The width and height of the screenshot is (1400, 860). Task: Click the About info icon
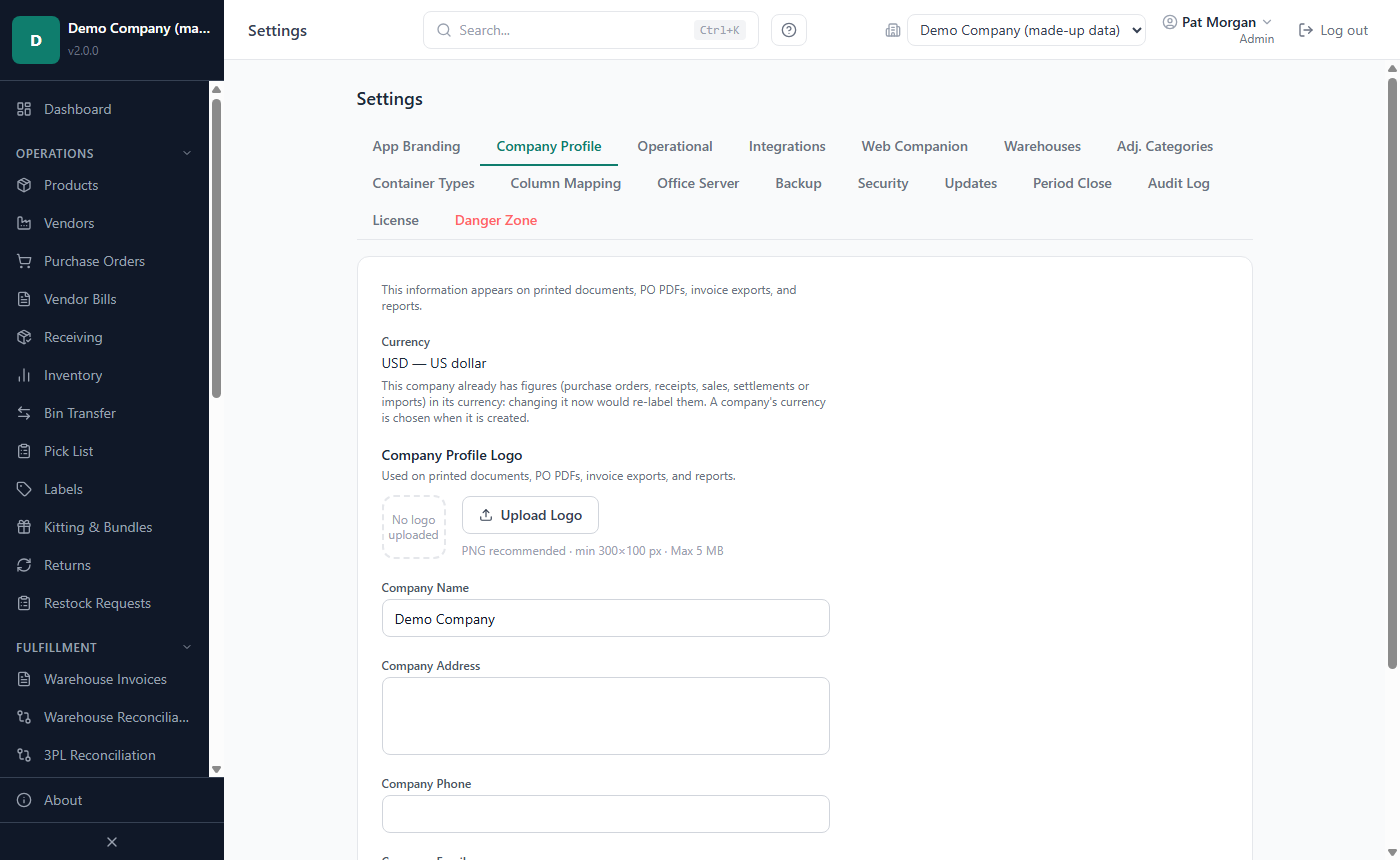24,800
